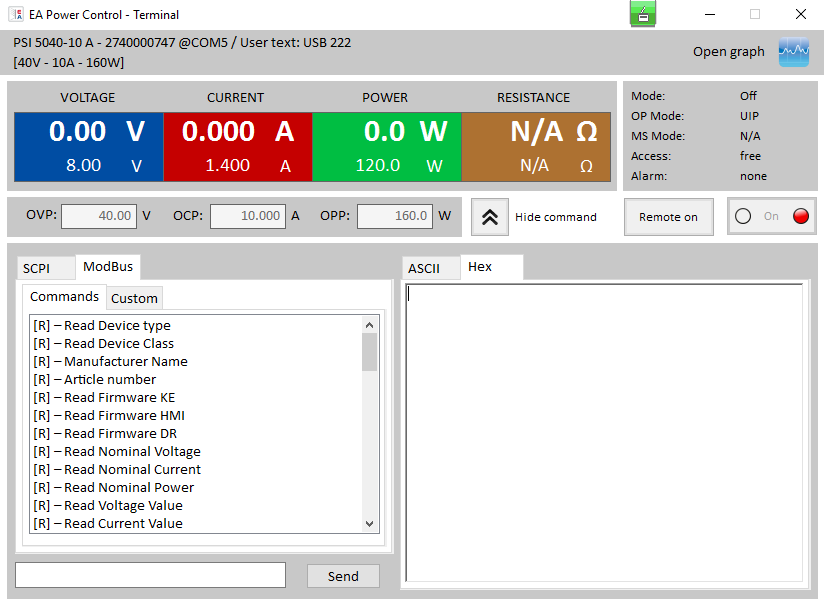
Task: Click the EA Power Control app icon
Action: (x=17, y=15)
